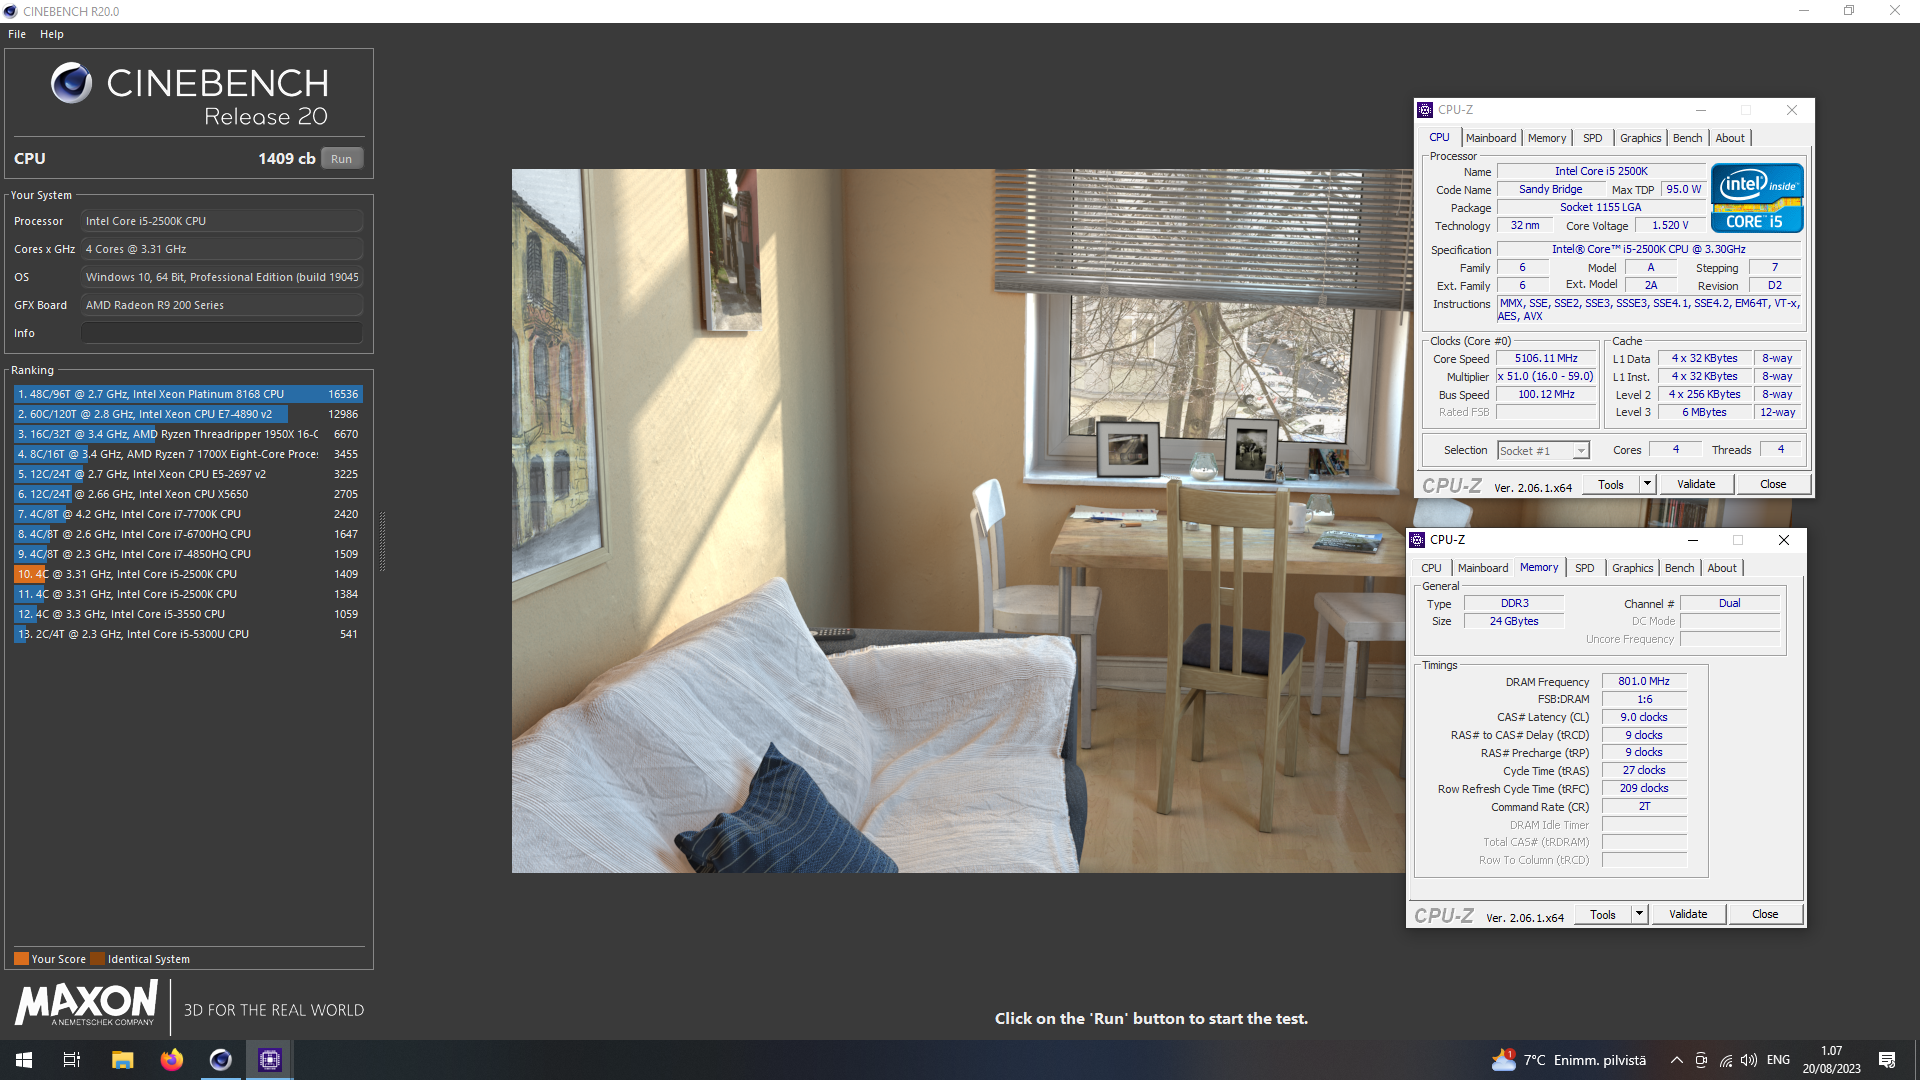Image resolution: width=1920 pixels, height=1080 pixels.
Task: Click the Intel Core i5 logo badge
Action: click(x=1757, y=198)
